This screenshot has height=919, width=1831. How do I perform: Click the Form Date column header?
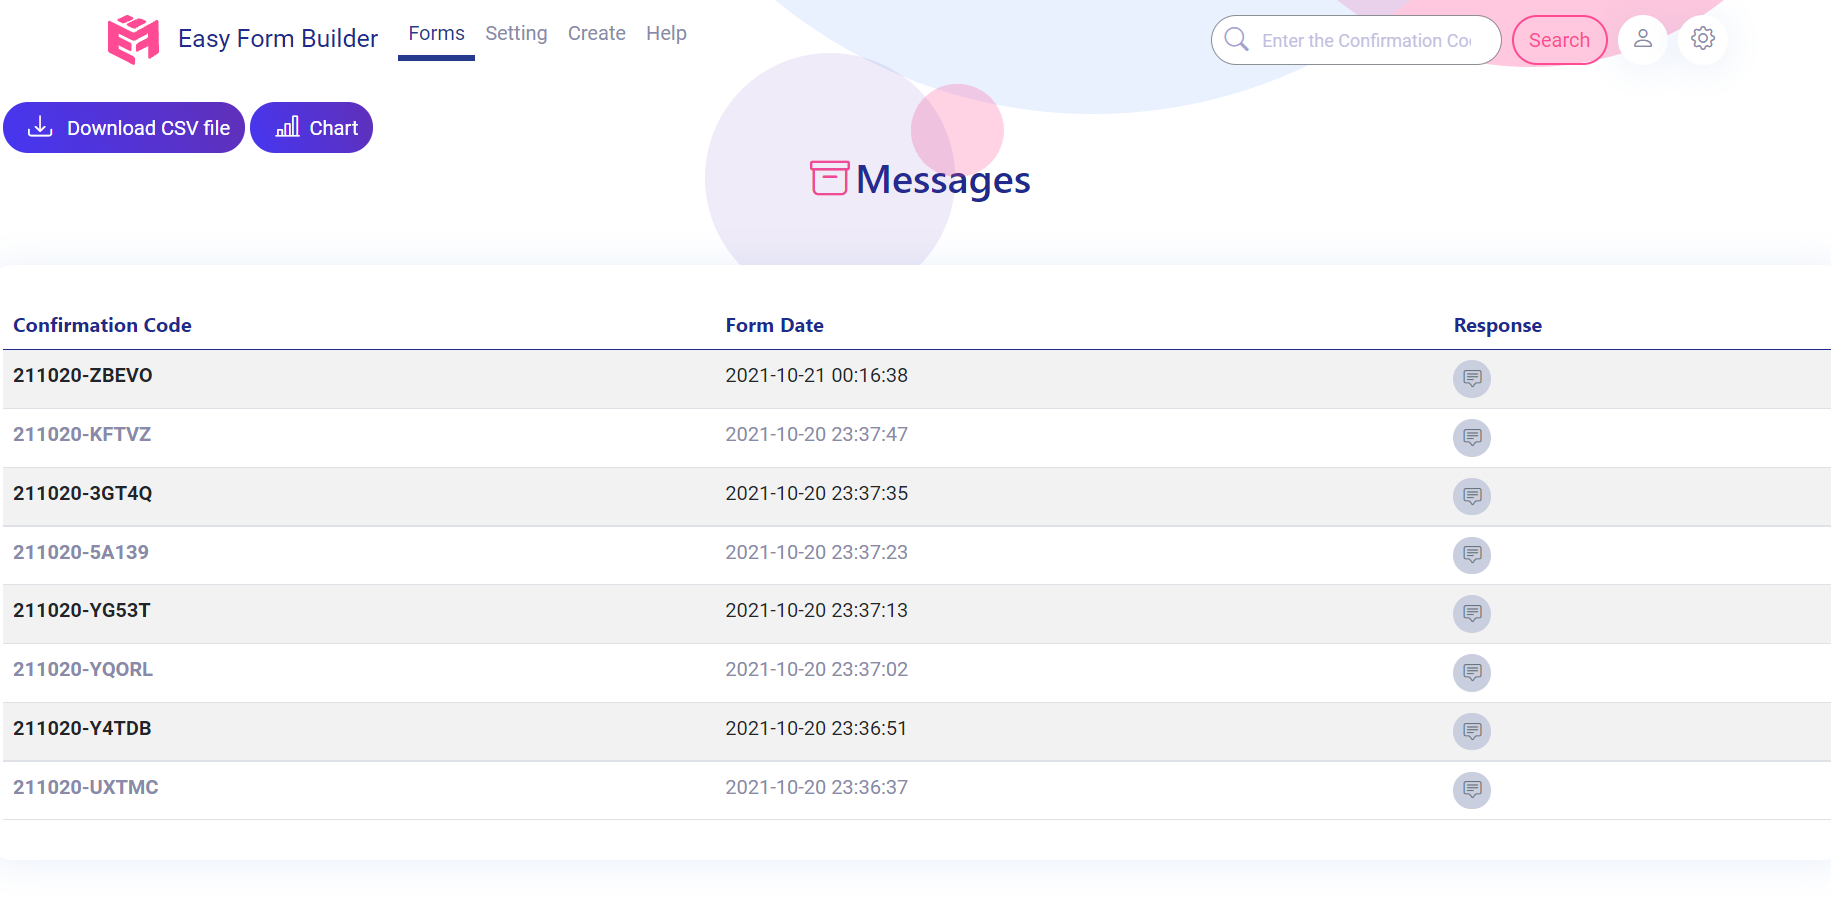pyautogui.click(x=775, y=325)
